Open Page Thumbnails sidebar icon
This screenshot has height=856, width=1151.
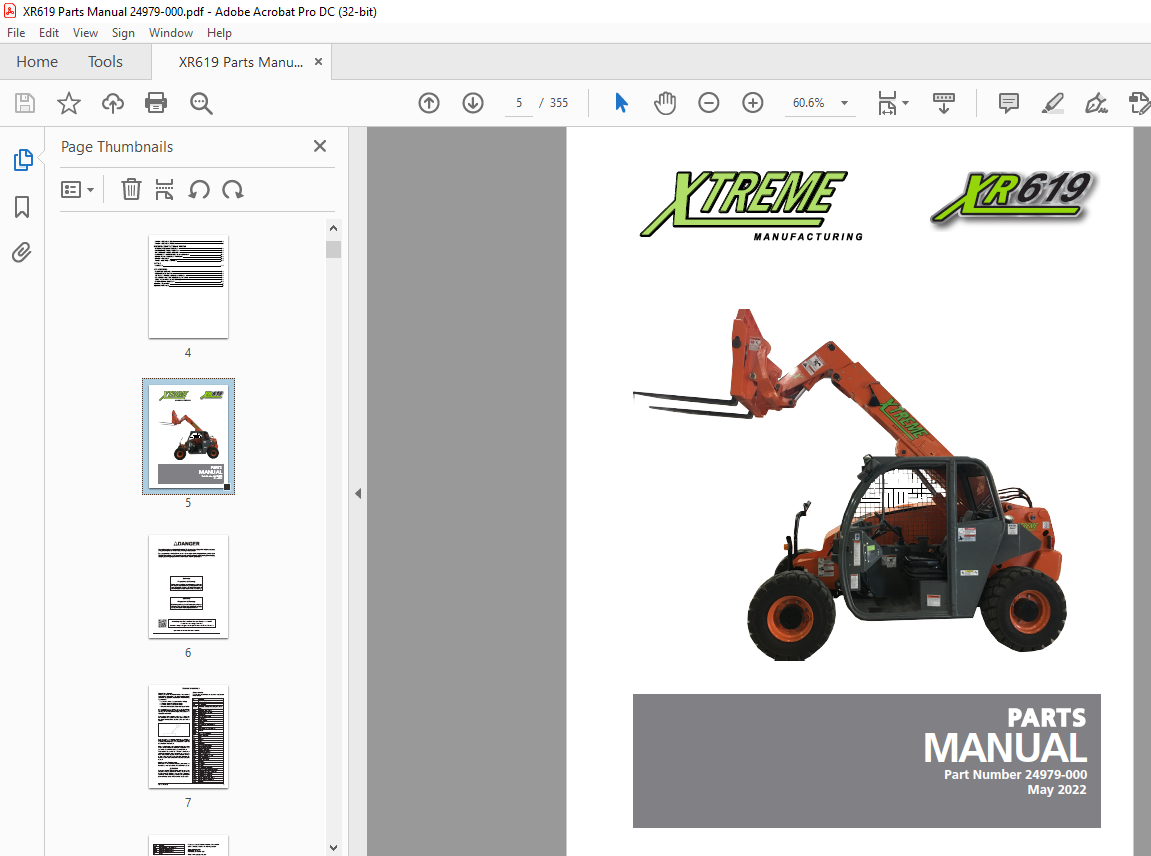[23, 159]
